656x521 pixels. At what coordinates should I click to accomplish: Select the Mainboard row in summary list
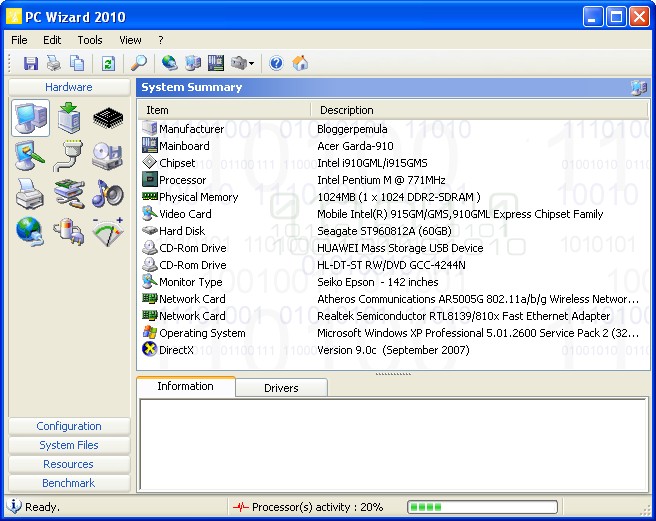pos(393,146)
